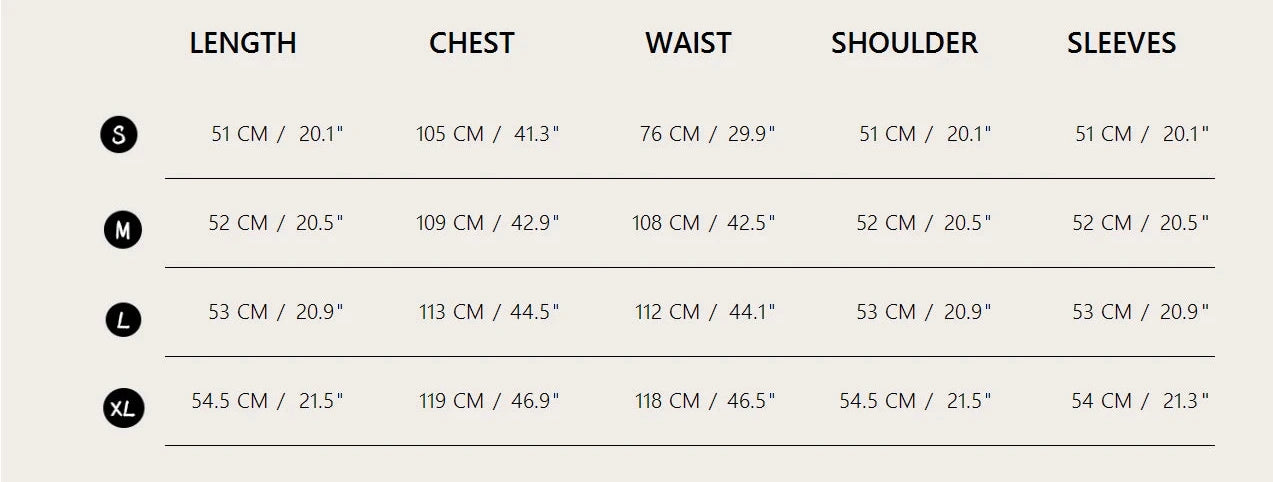
Task: Click the WAIST column header
Action: (688, 43)
